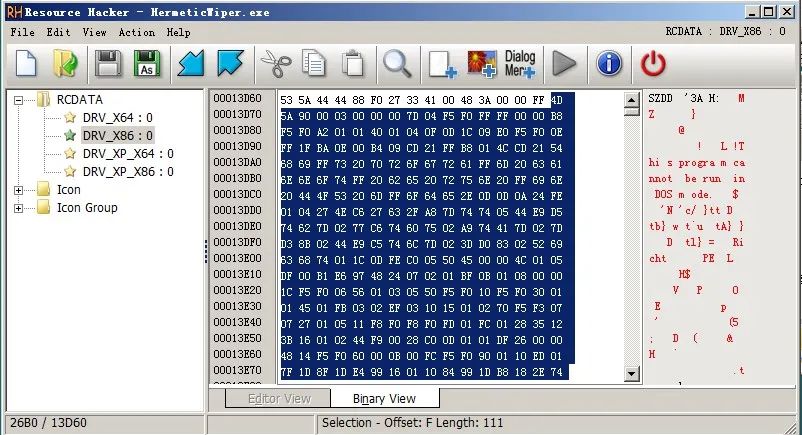Click the Save icon in toolbar

click(107, 64)
